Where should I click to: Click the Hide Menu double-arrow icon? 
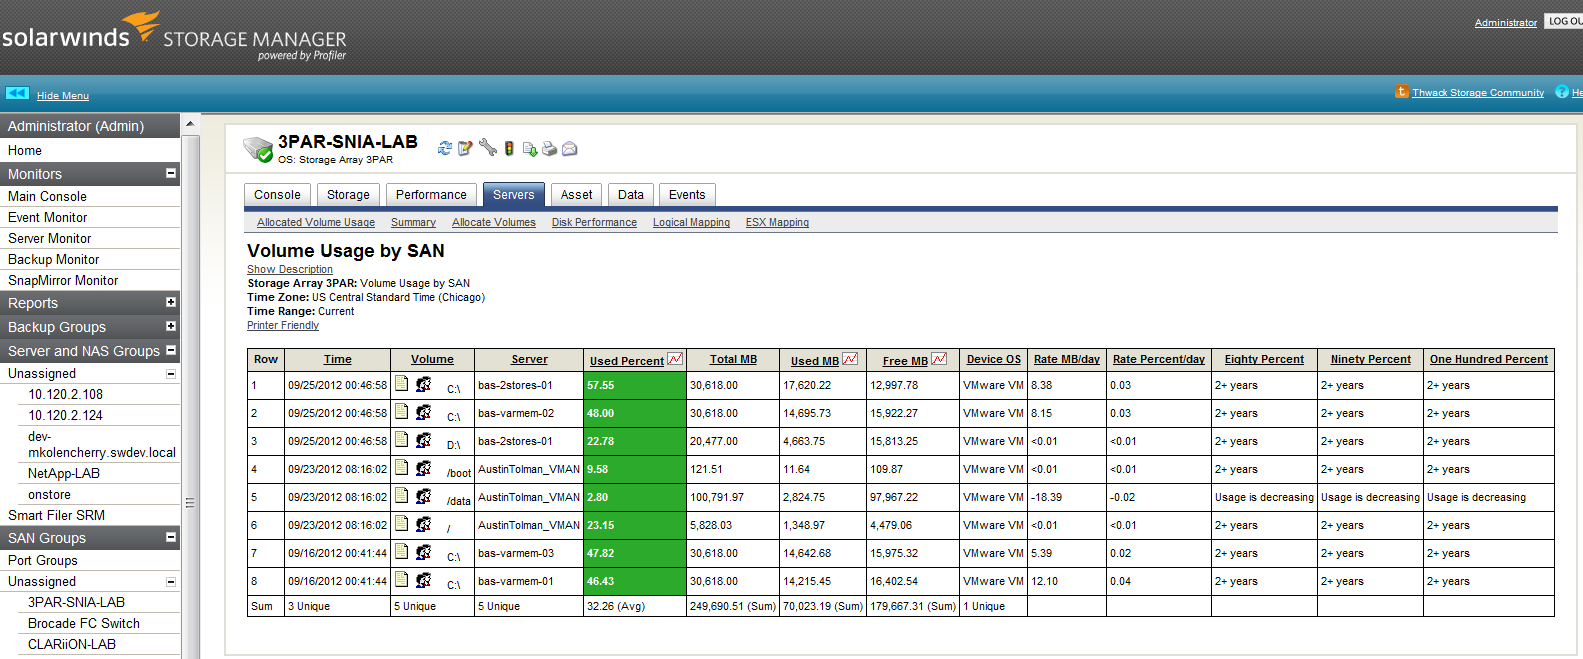click(x=17, y=93)
